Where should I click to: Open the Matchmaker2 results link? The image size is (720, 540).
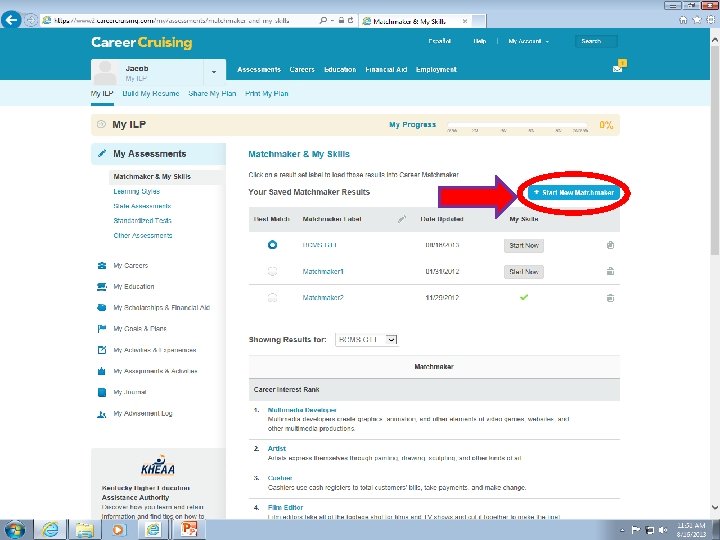pos(323,298)
